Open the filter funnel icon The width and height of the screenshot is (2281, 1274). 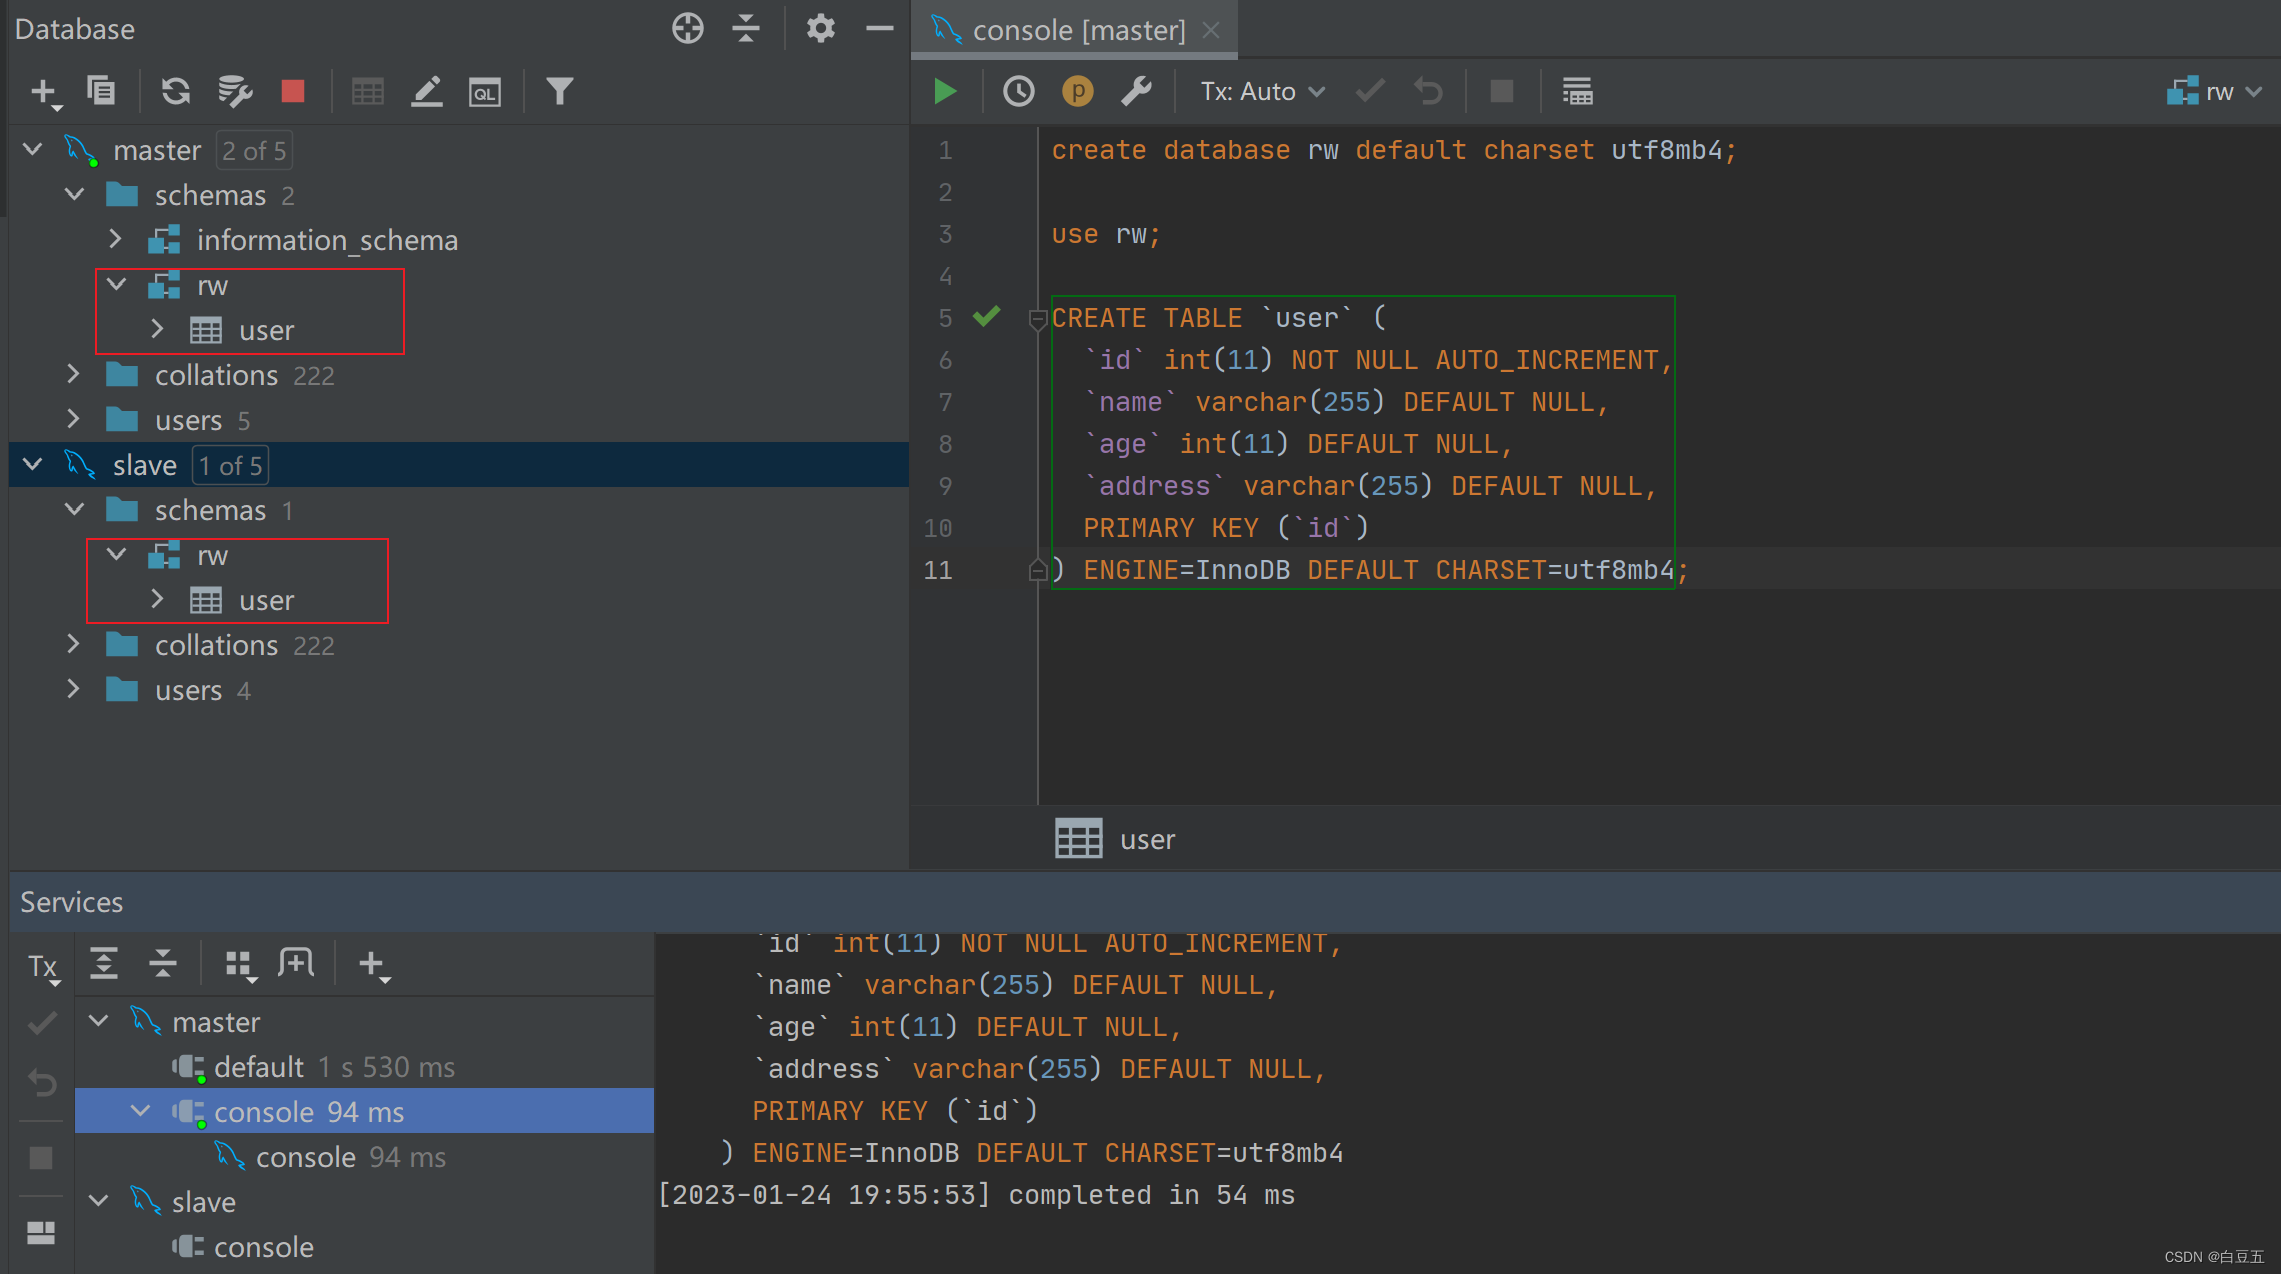pyautogui.click(x=559, y=91)
